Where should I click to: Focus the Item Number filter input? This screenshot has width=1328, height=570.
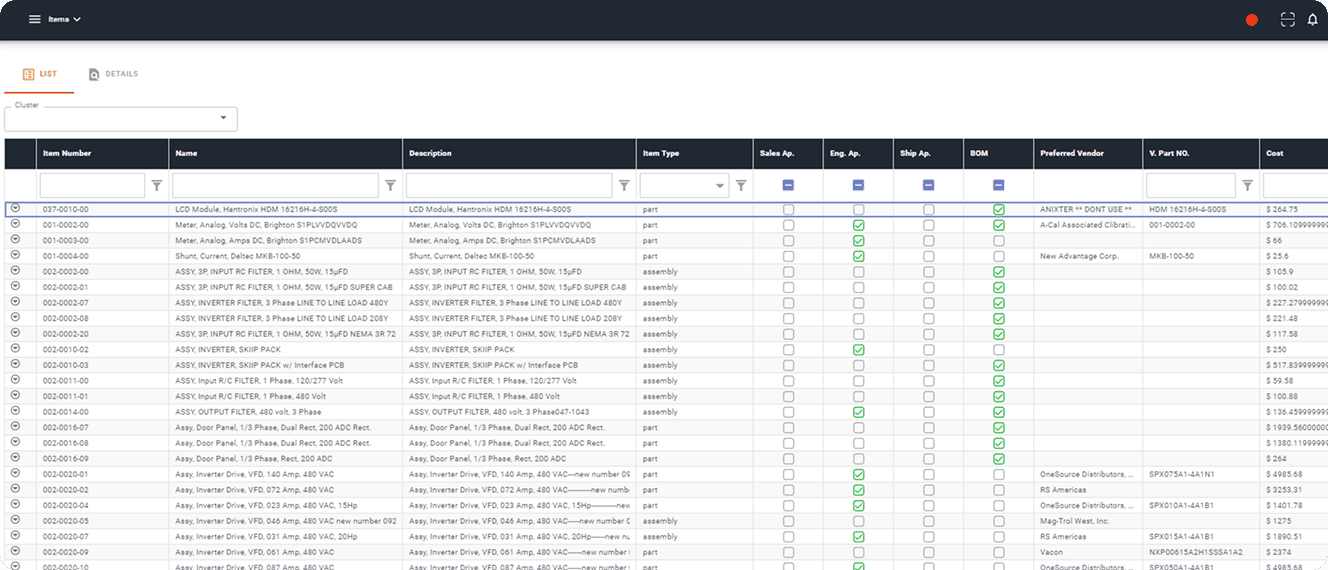[92, 185]
